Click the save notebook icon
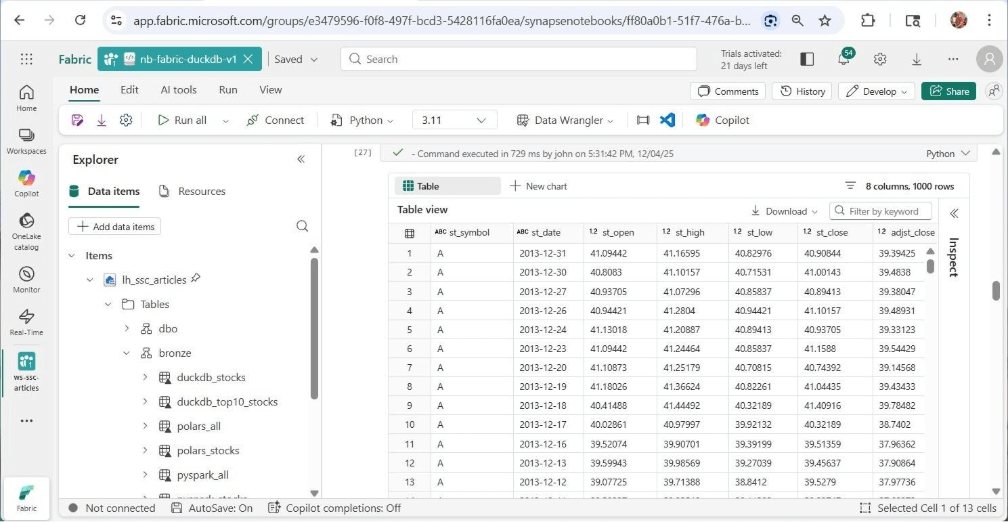 (77, 120)
